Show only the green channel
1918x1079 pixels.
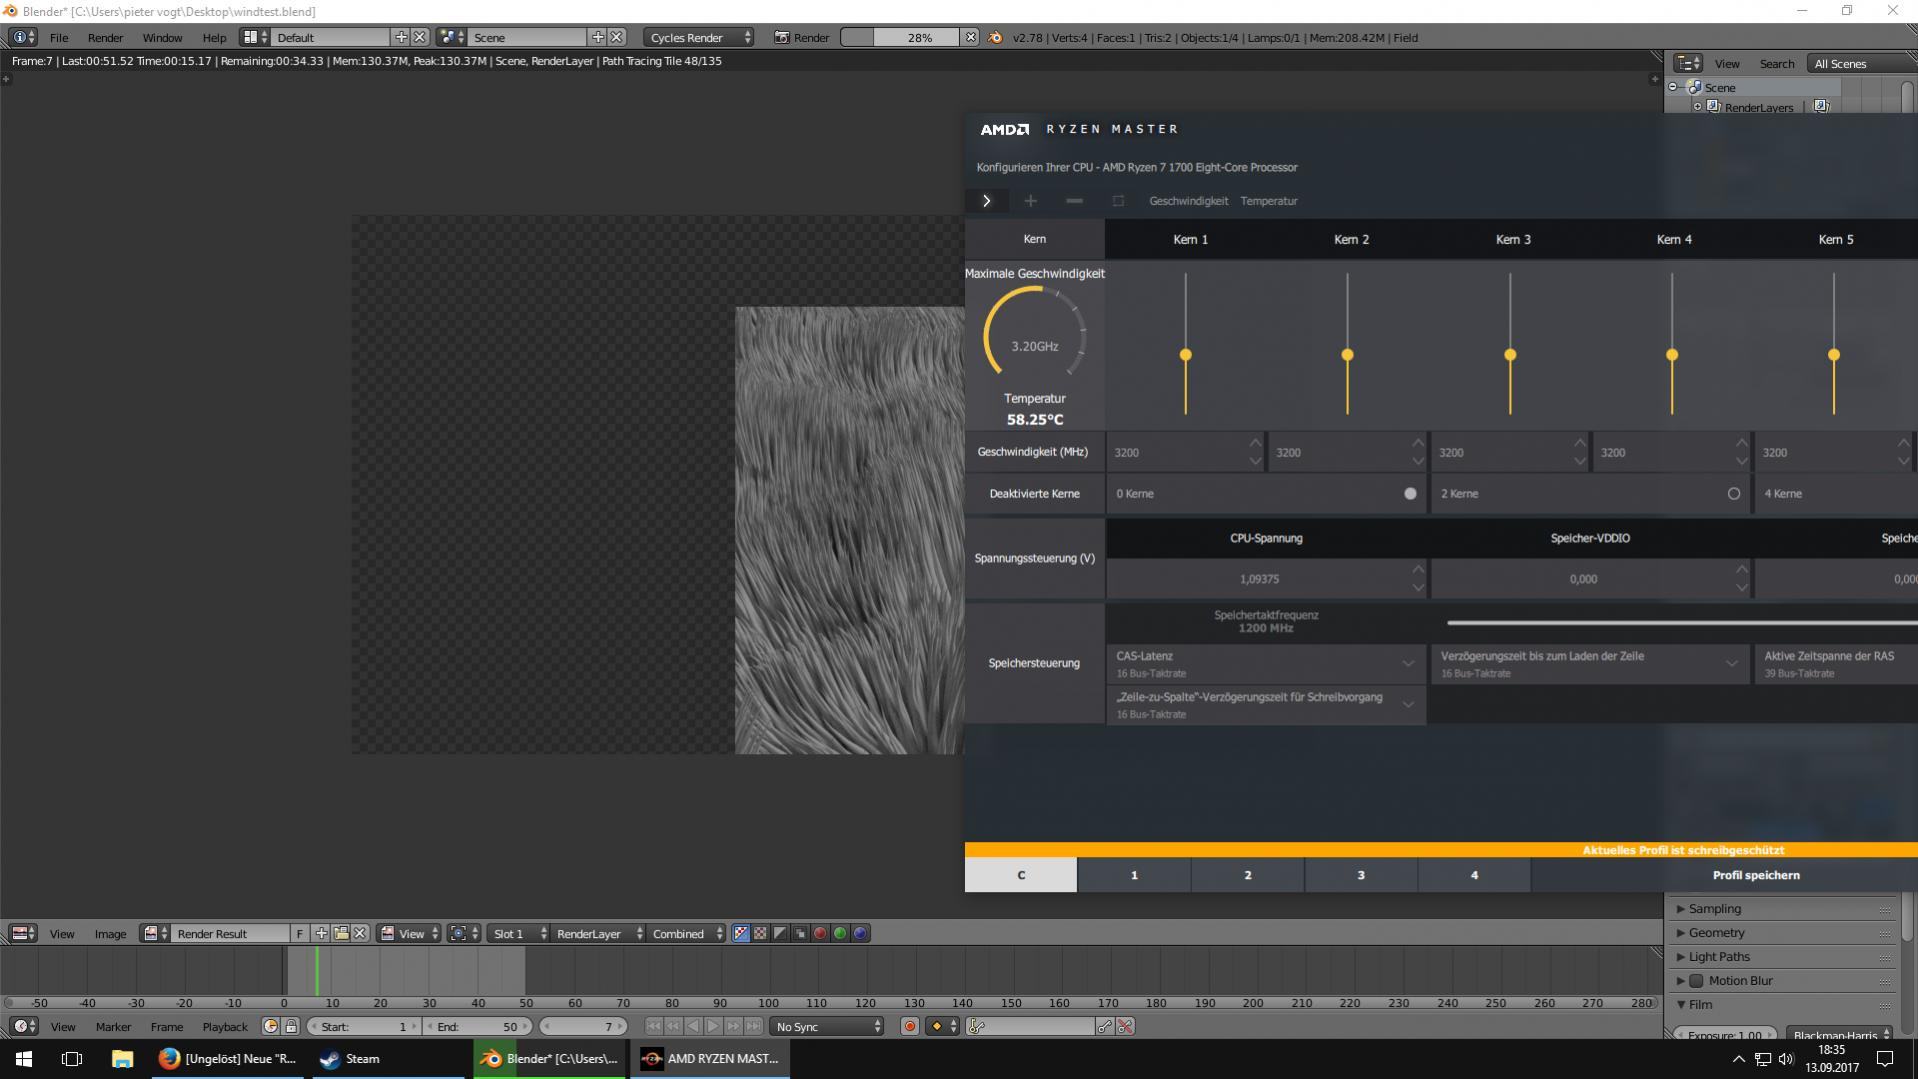[x=840, y=933]
